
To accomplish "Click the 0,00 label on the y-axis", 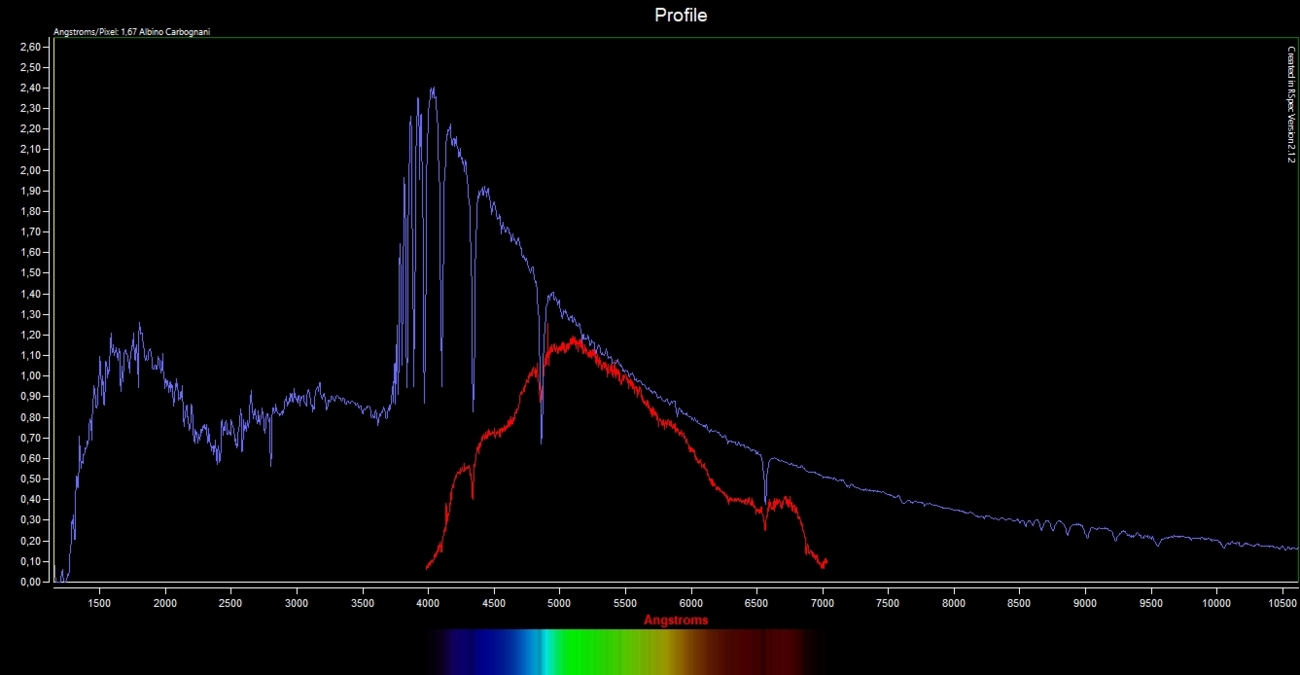I will 30,582.
